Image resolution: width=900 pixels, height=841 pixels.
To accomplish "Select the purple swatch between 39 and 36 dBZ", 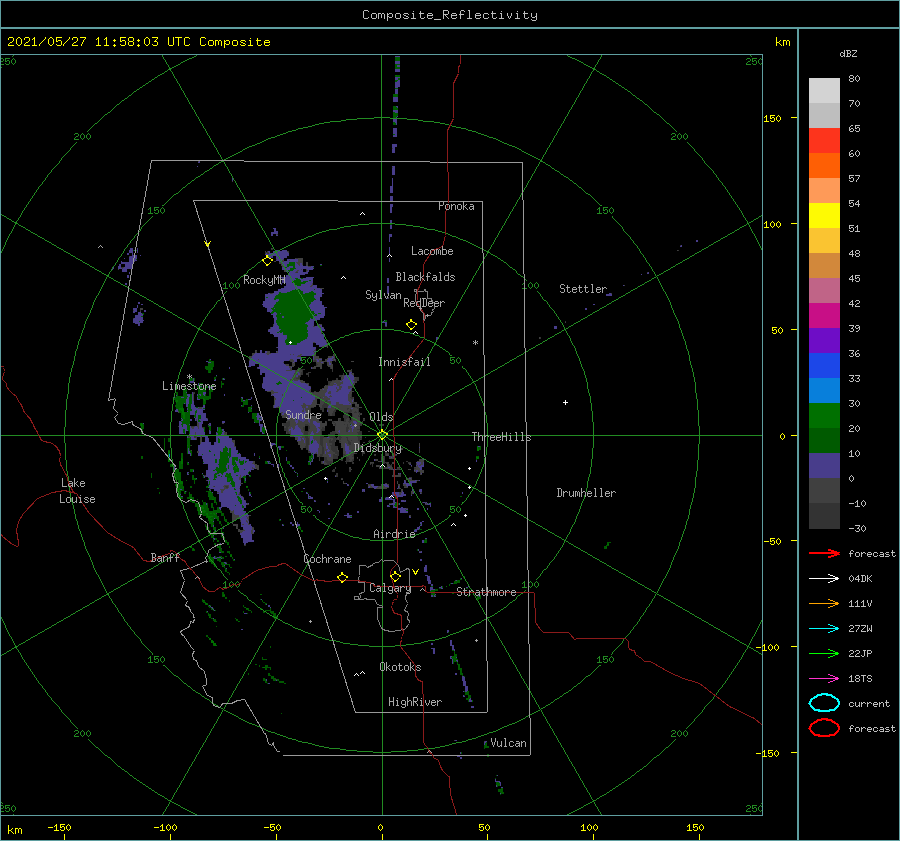I will point(824,340).
